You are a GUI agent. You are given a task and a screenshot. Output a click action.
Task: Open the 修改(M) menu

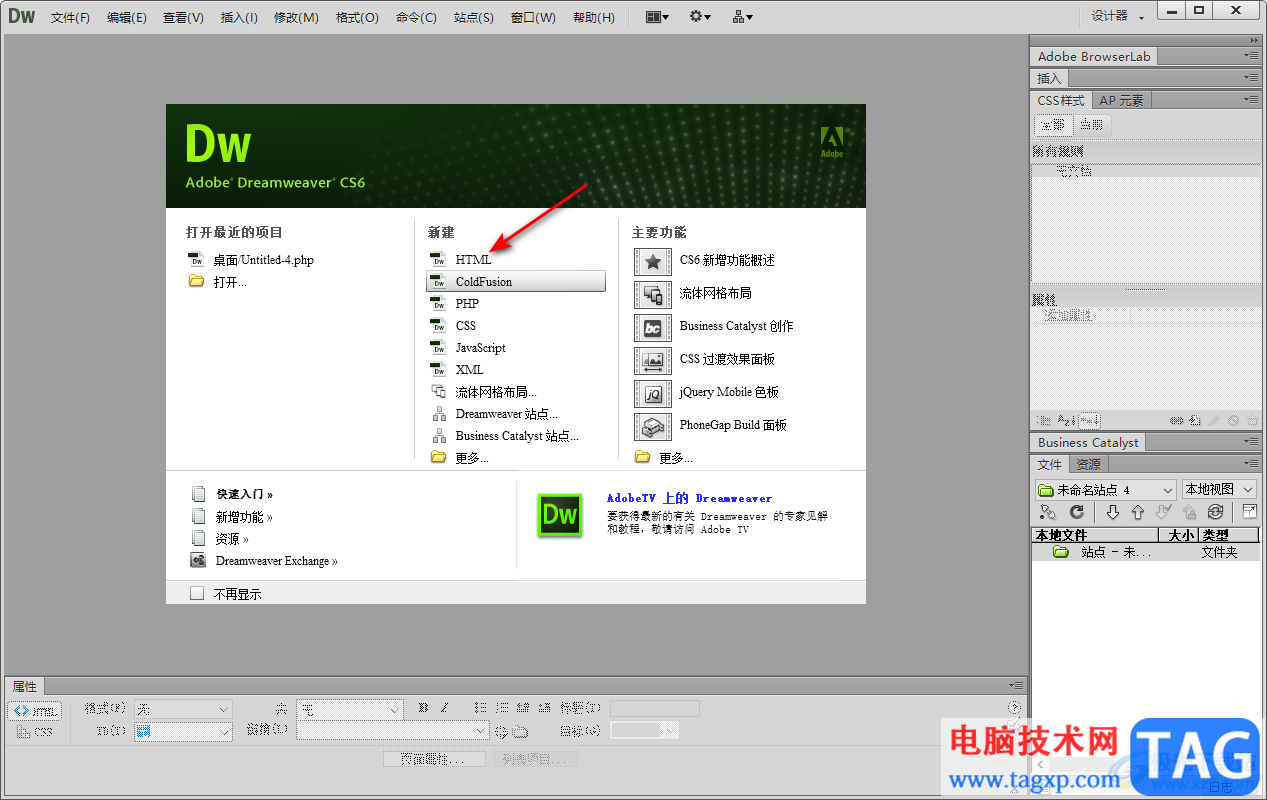[x=297, y=17]
